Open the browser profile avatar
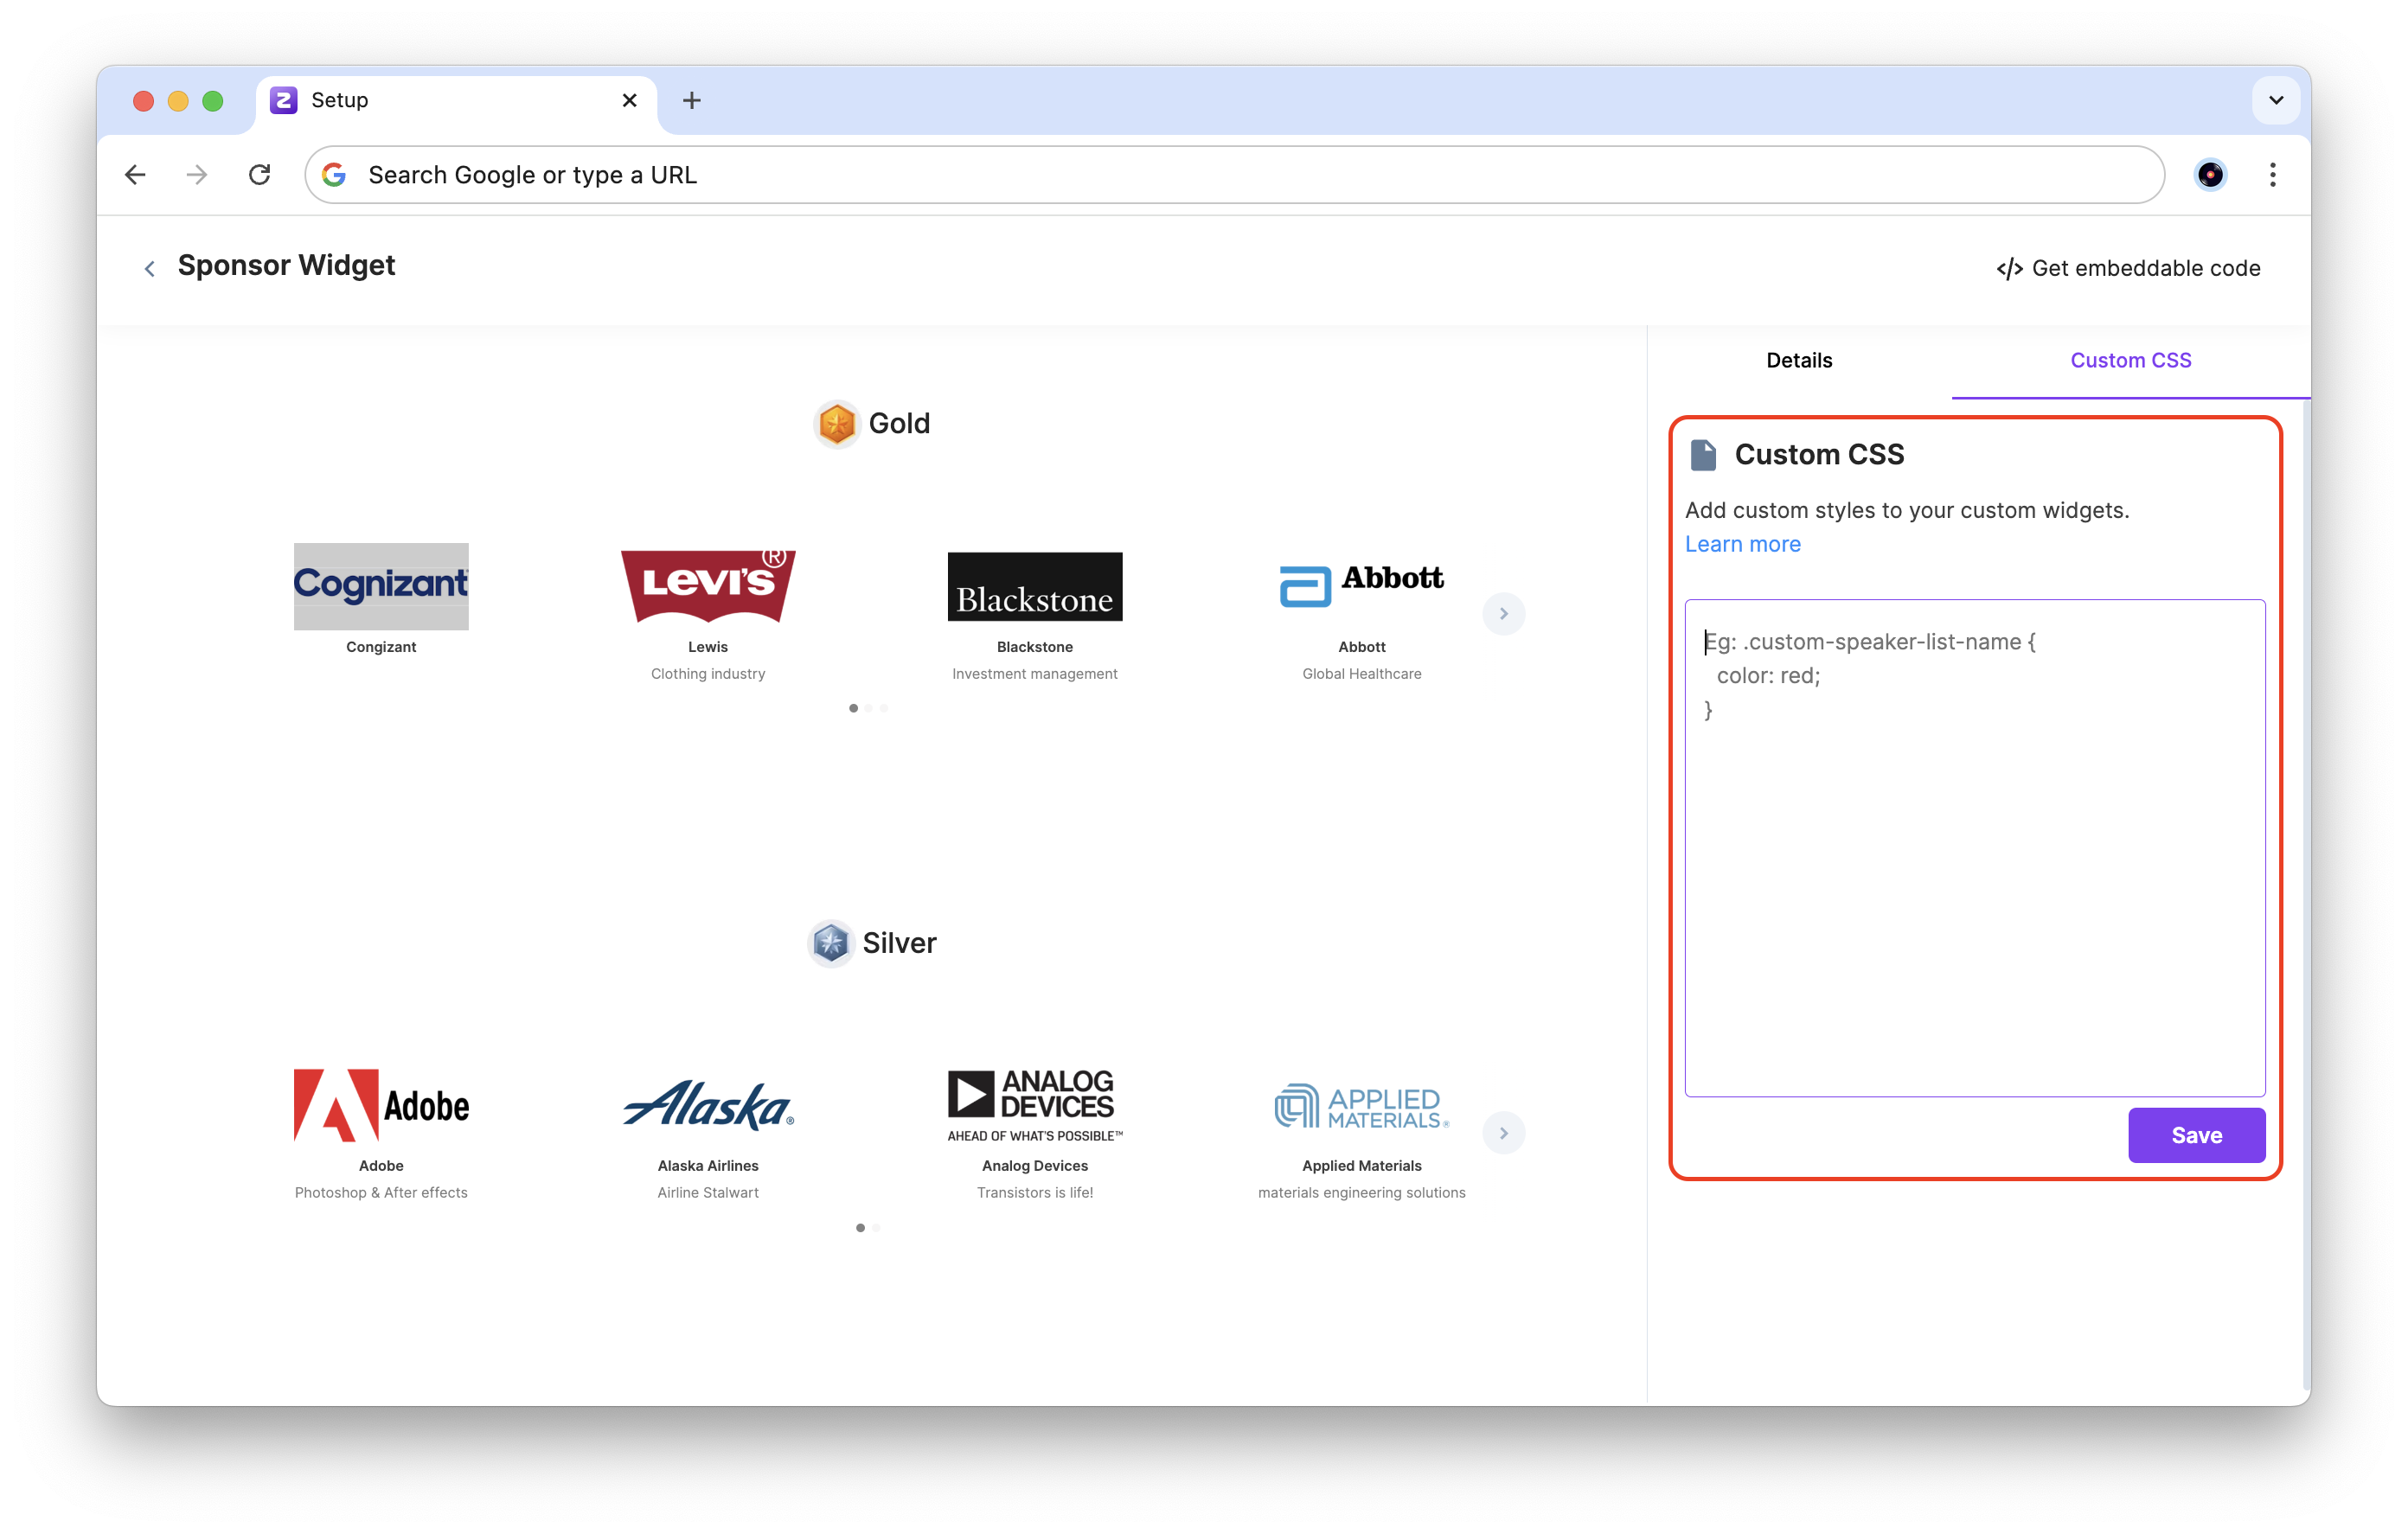The height and width of the screenshot is (1534, 2408). (2210, 175)
